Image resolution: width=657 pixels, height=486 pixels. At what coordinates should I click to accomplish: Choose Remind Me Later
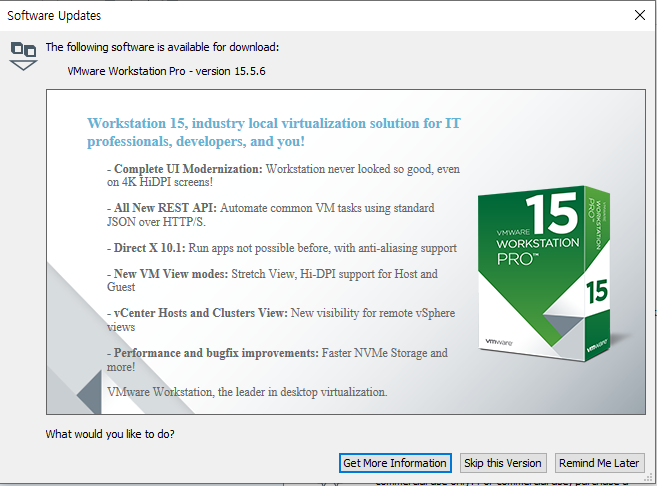click(x=599, y=463)
